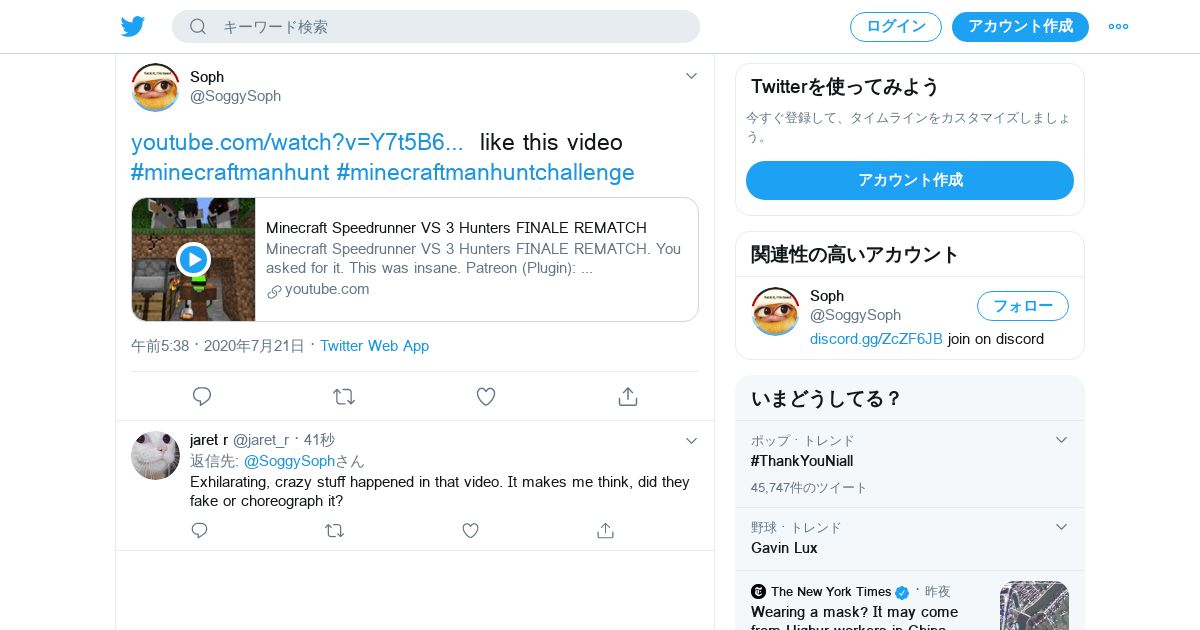The width and height of the screenshot is (1200, 630).
Task: Open the discord.gg/ZcZF6JB link
Action: point(876,339)
